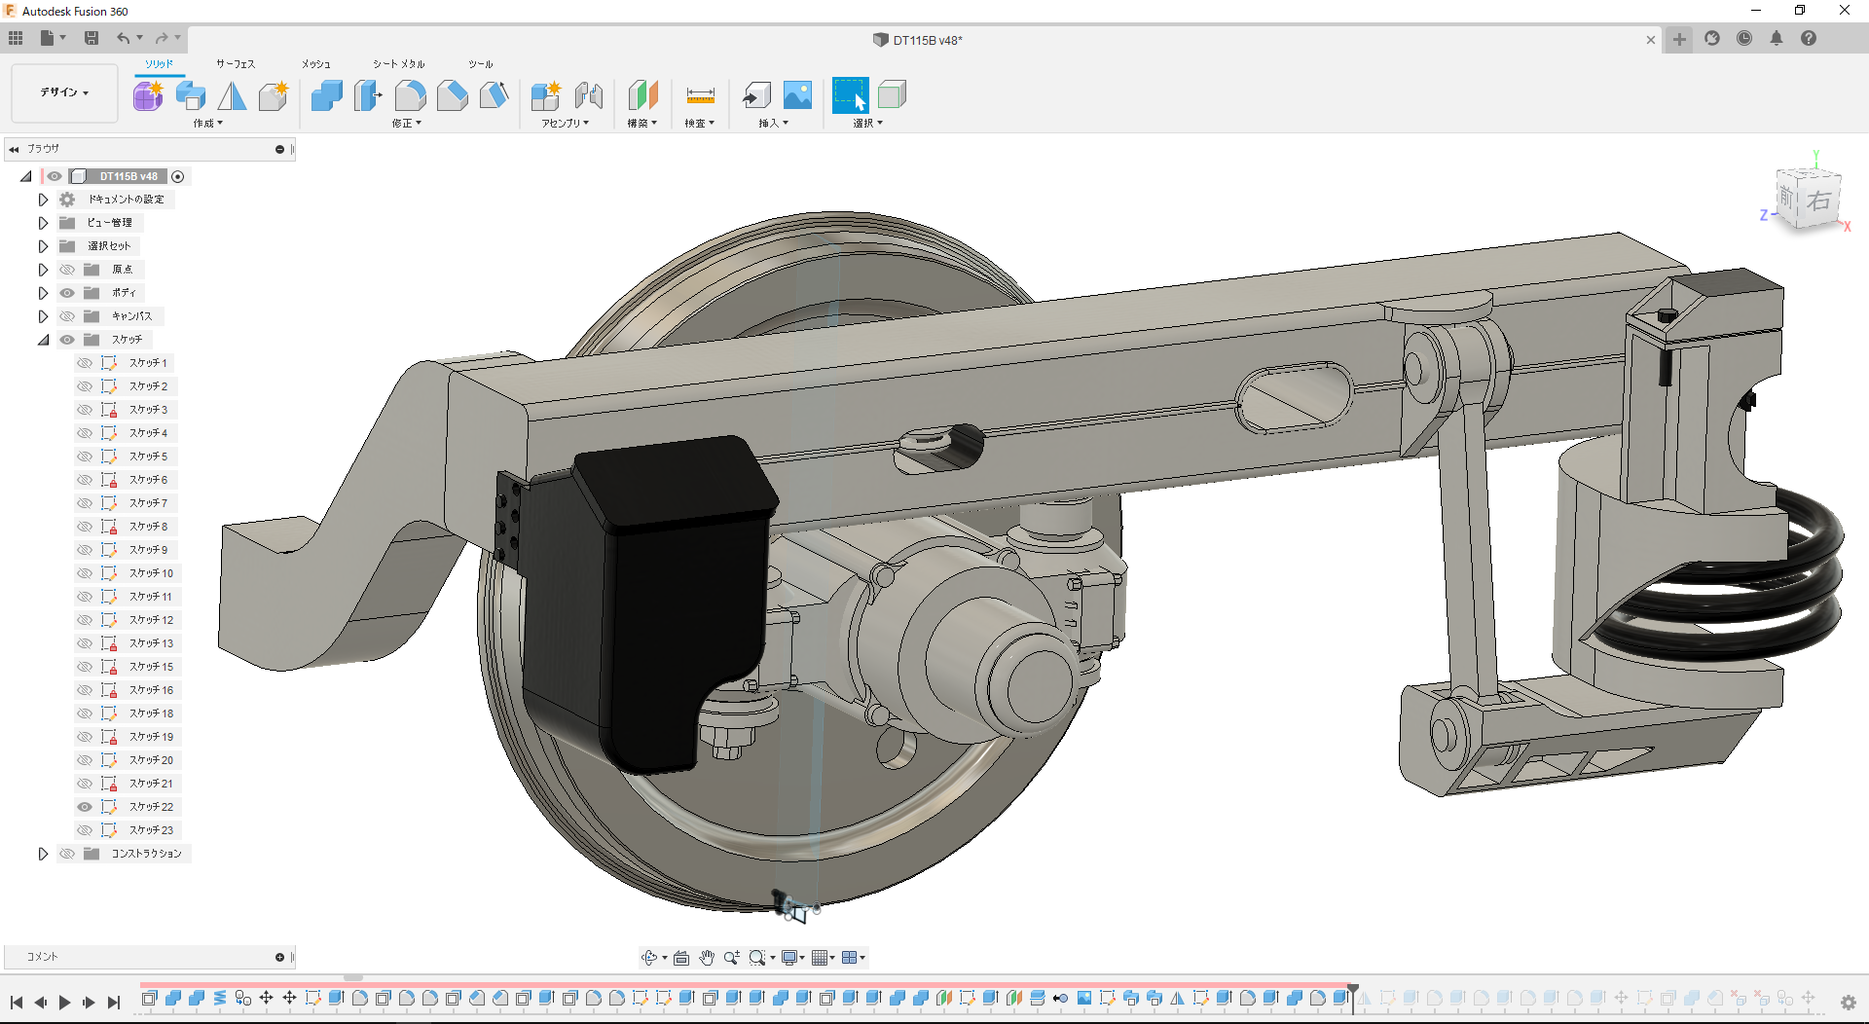Click the Save icon in the top bar

click(91, 38)
